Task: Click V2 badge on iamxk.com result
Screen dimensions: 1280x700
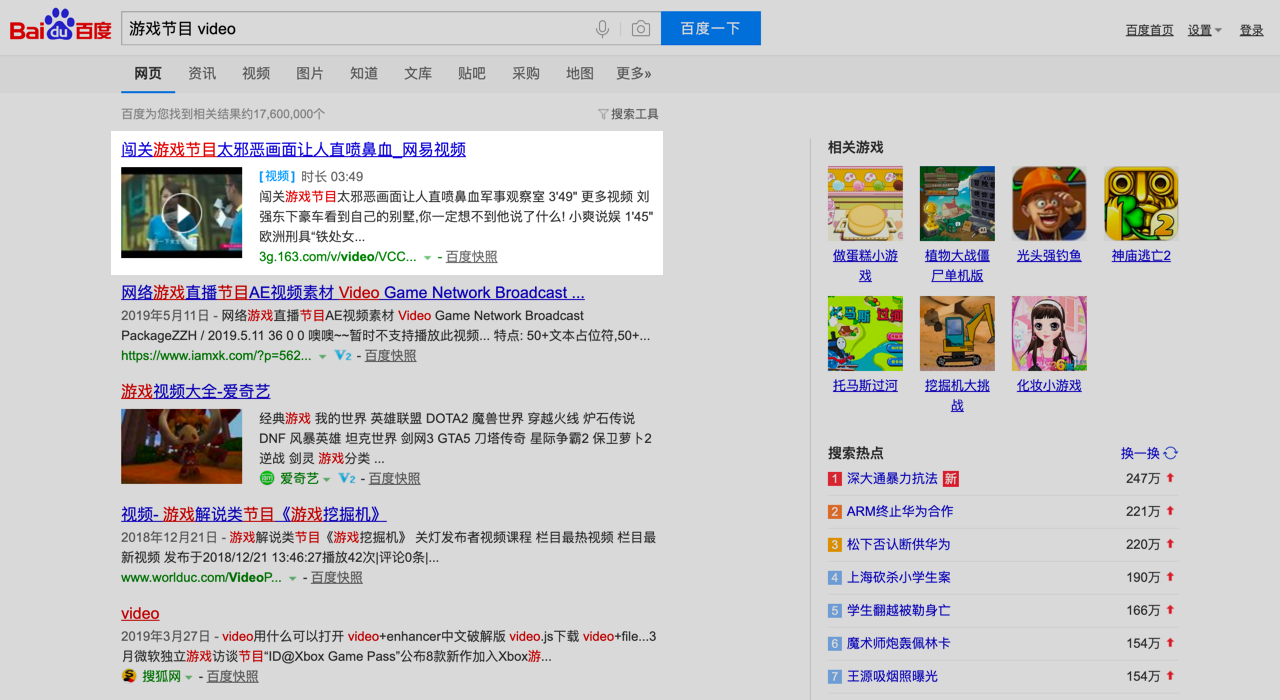Action: pyautogui.click(x=343, y=355)
